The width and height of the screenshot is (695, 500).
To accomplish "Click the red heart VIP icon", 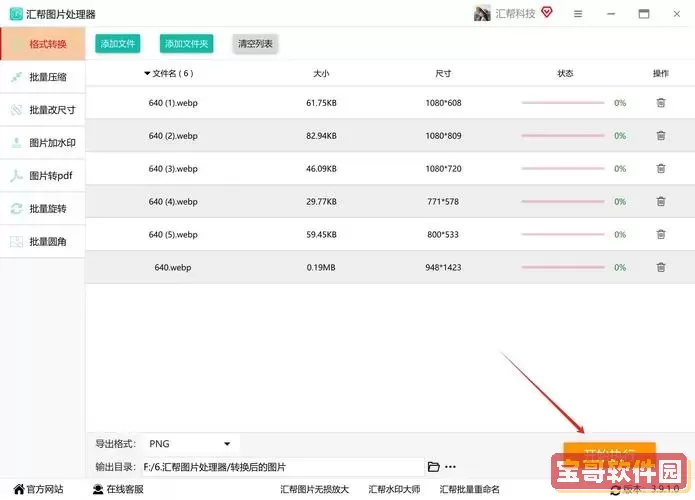I will coord(547,13).
